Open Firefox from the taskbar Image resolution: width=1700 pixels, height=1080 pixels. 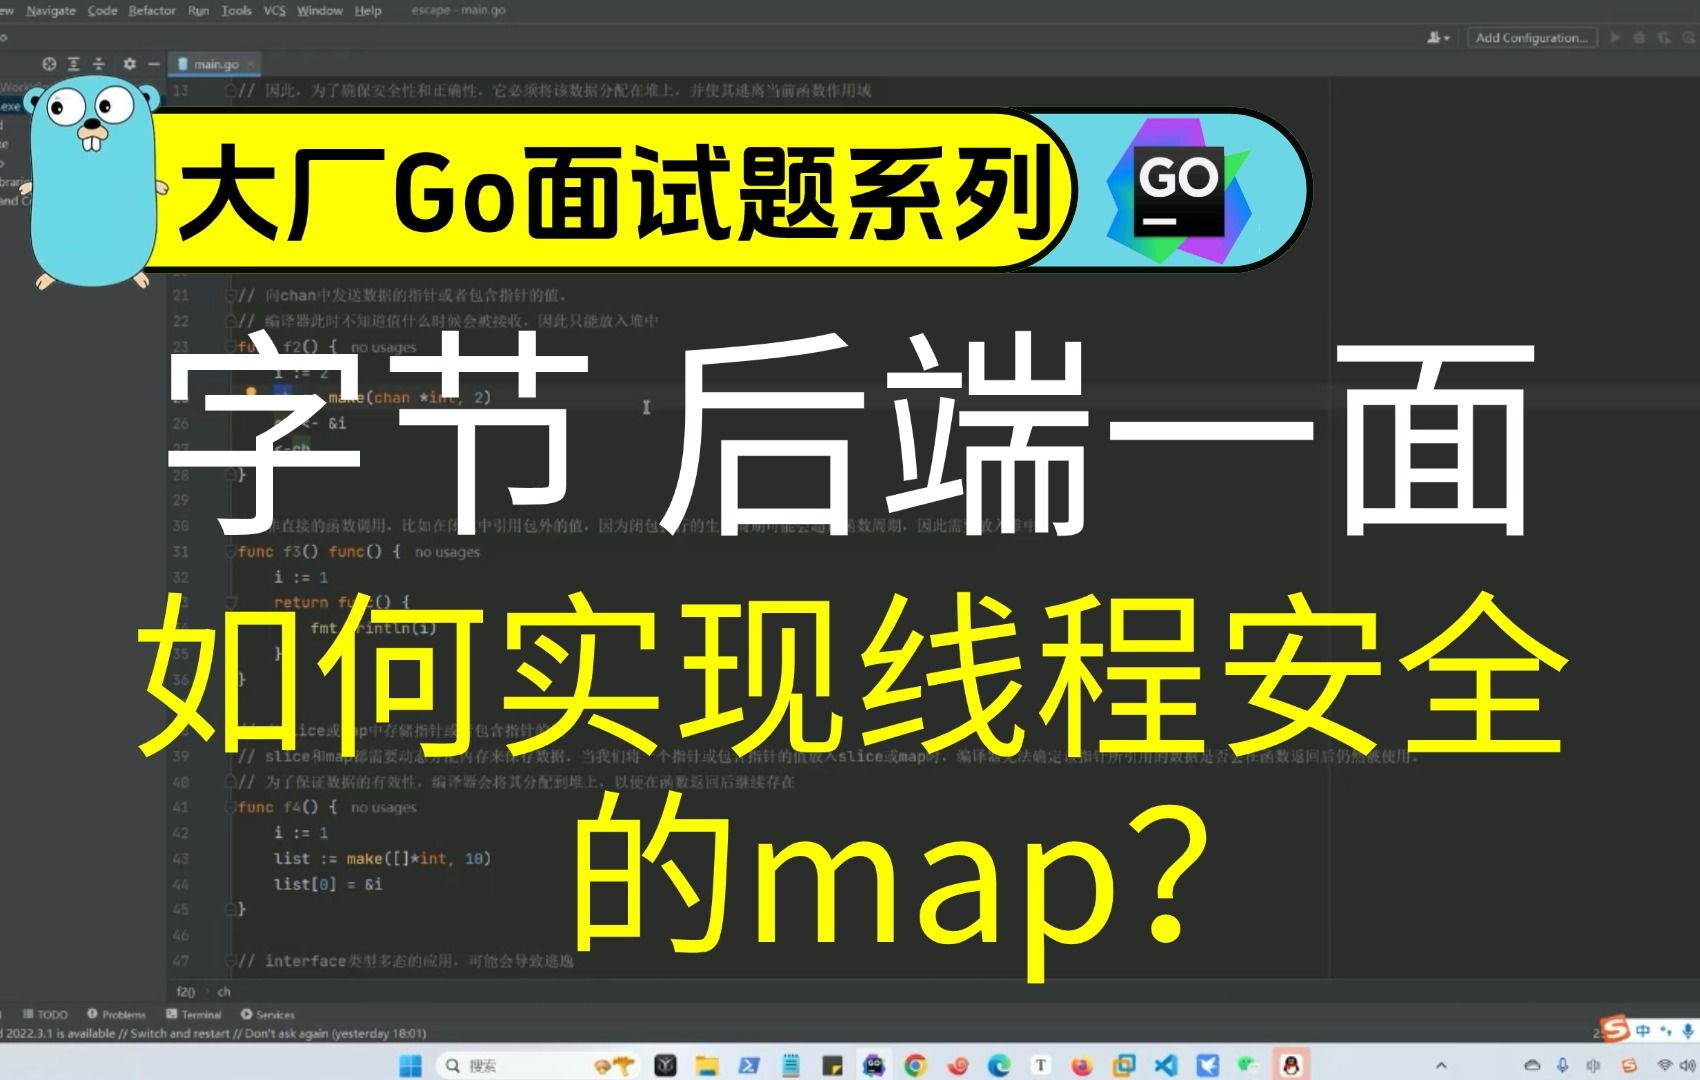coord(1082,1065)
